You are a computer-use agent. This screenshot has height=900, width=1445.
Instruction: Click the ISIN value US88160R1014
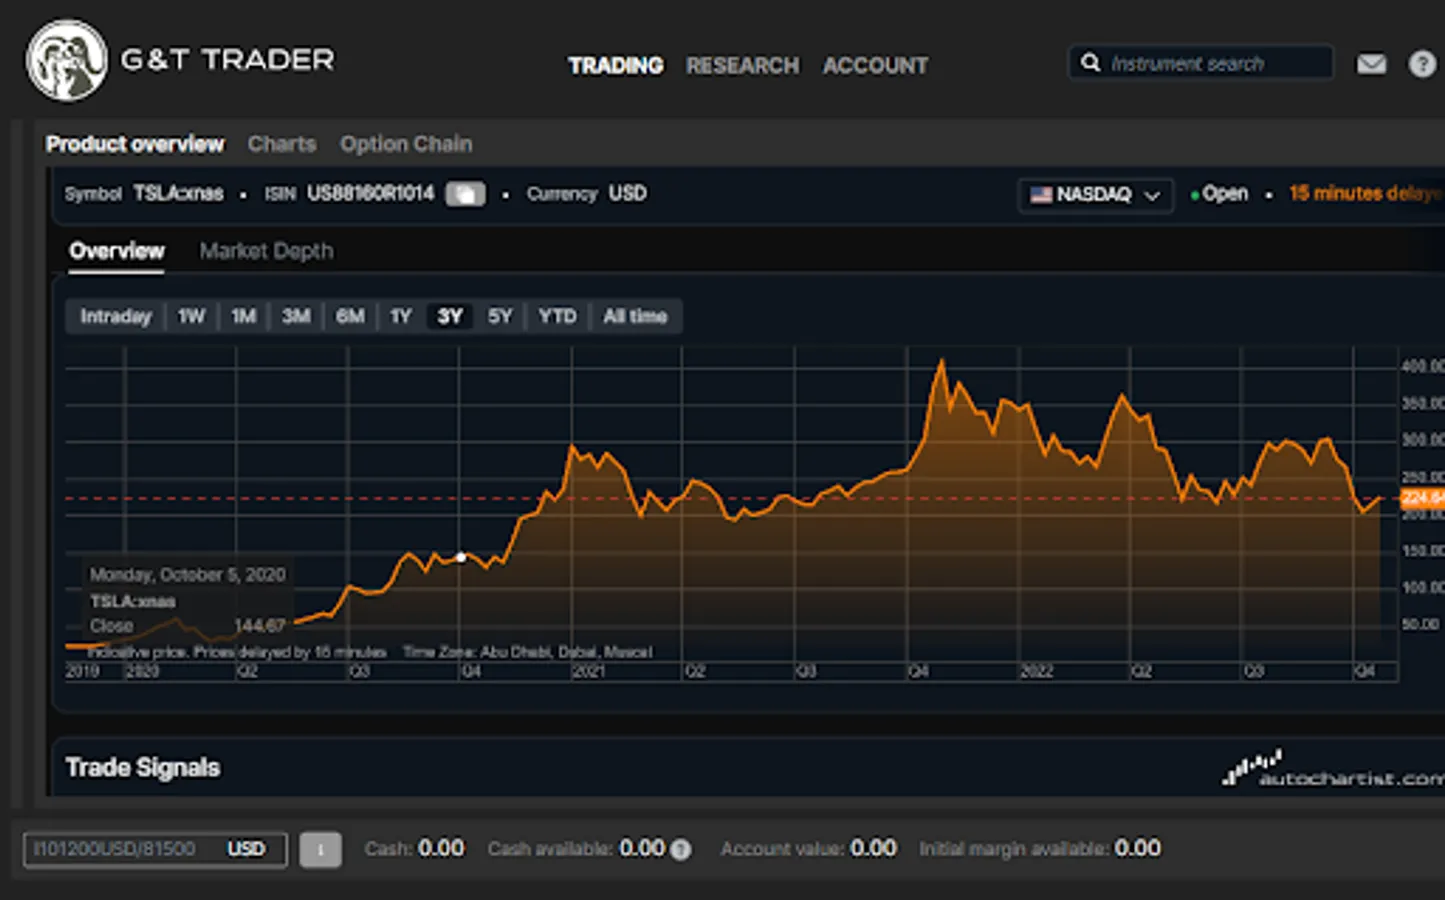(371, 194)
